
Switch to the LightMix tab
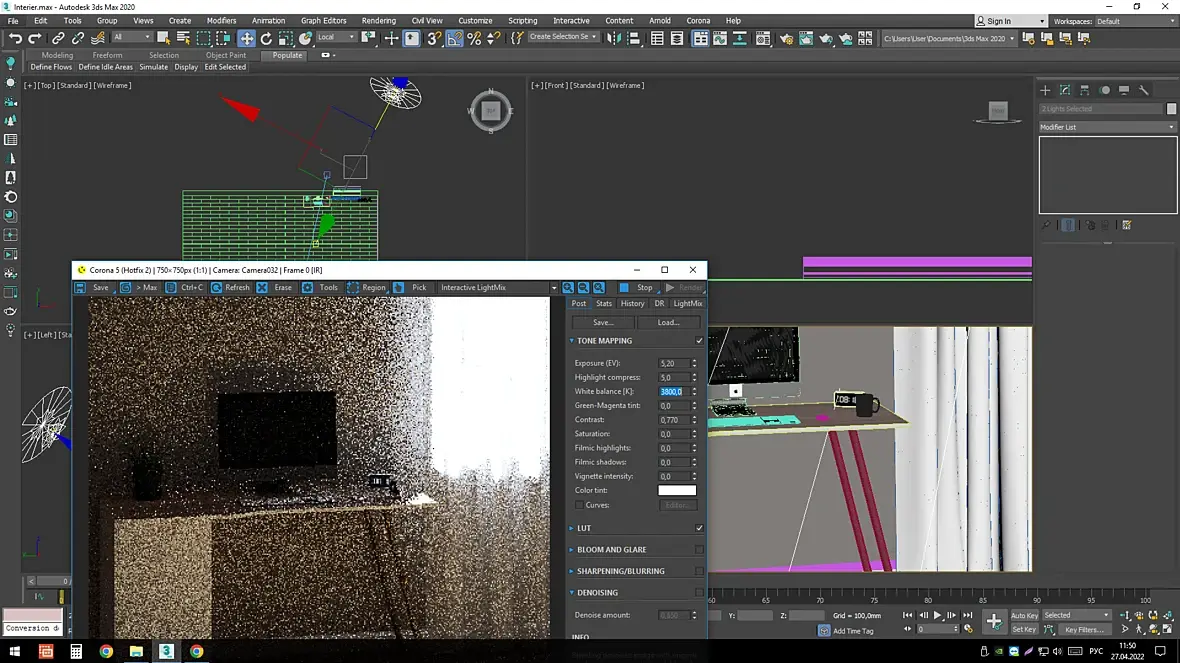688,303
